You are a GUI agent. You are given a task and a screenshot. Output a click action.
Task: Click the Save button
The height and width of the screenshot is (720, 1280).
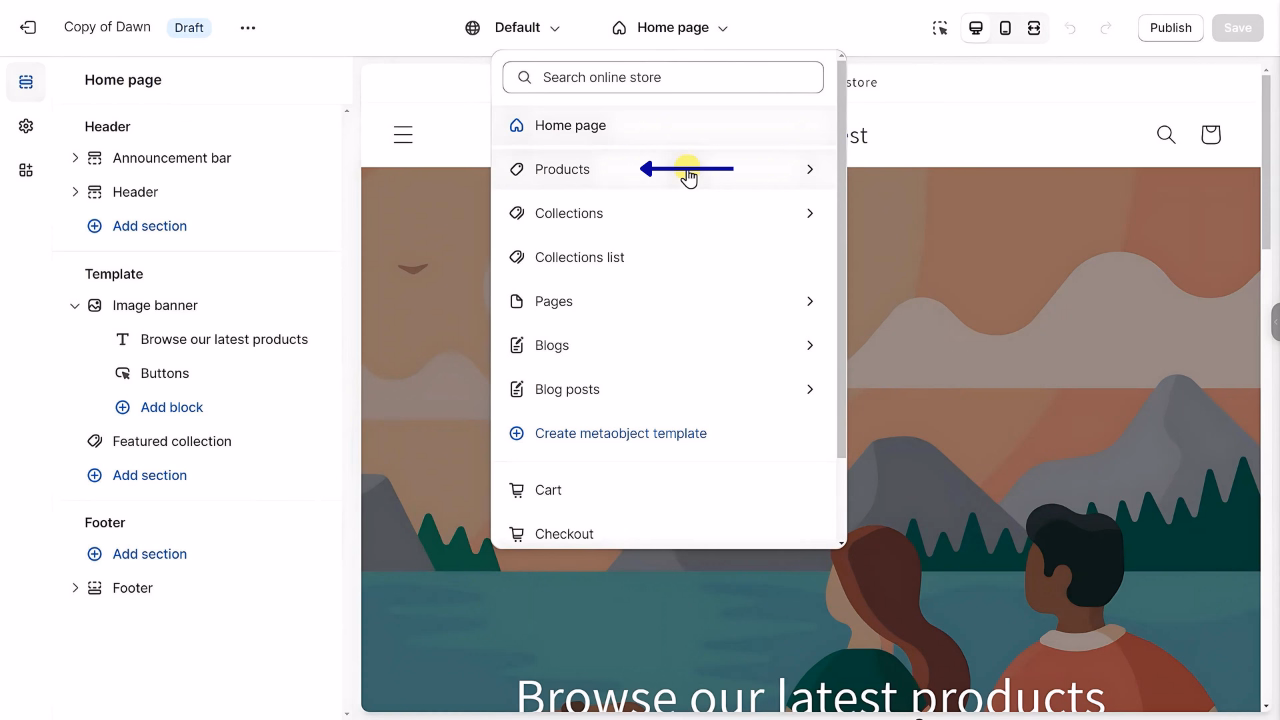tap(1238, 28)
